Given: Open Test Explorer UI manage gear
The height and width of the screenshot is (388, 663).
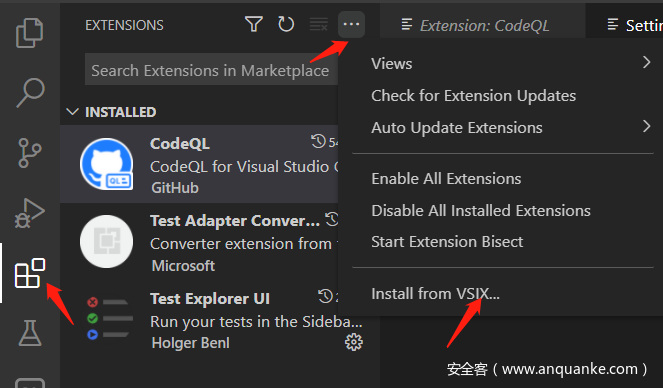Looking at the screenshot, I should point(354,342).
